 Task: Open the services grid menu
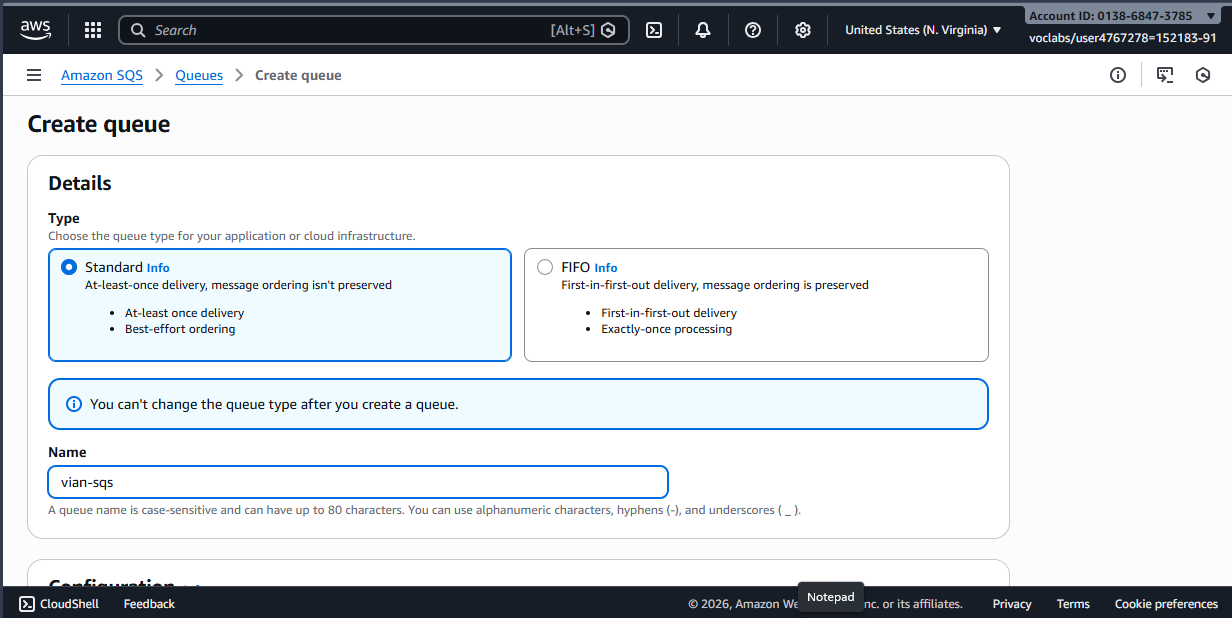(x=93, y=30)
